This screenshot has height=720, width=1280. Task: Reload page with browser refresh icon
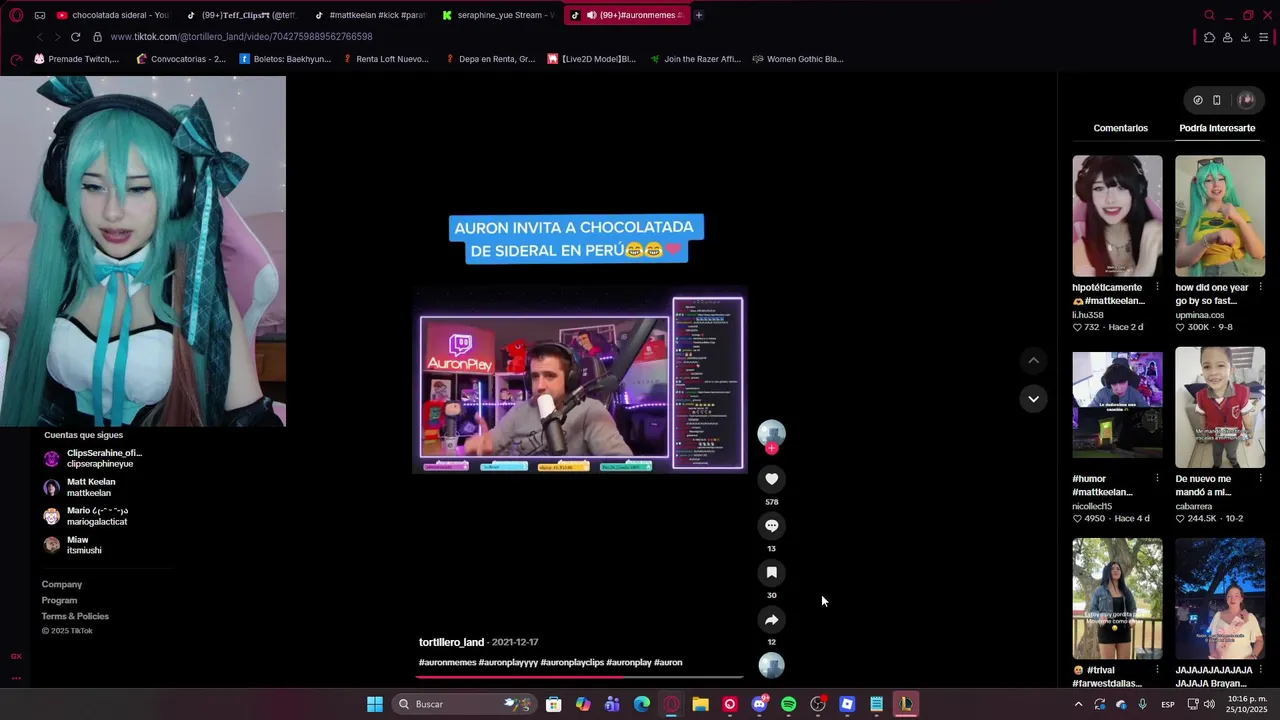click(75, 37)
